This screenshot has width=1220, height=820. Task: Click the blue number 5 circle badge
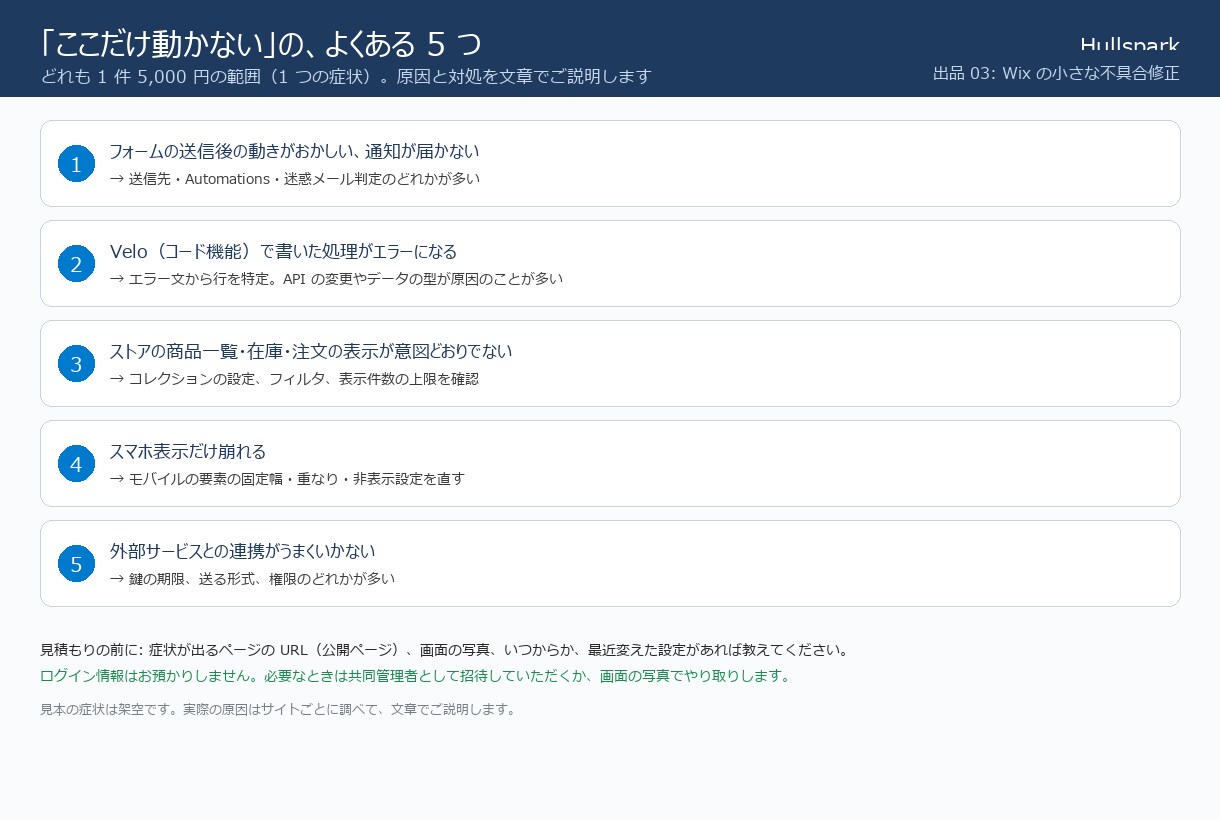[76, 564]
